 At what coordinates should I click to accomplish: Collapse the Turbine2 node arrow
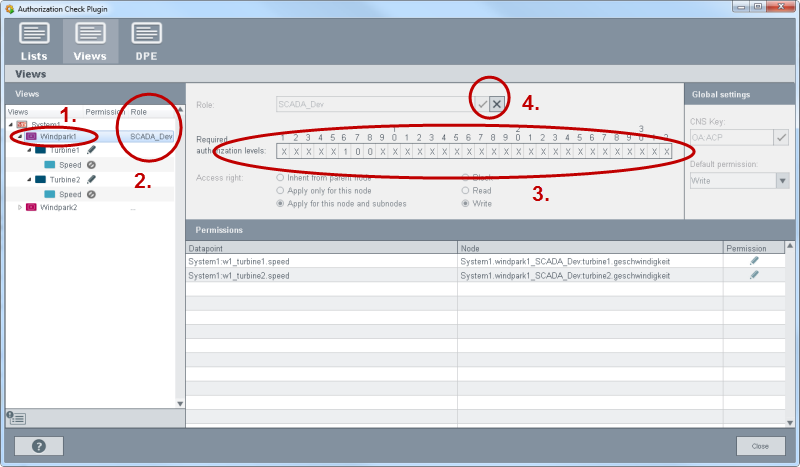[x=29, y=180]
